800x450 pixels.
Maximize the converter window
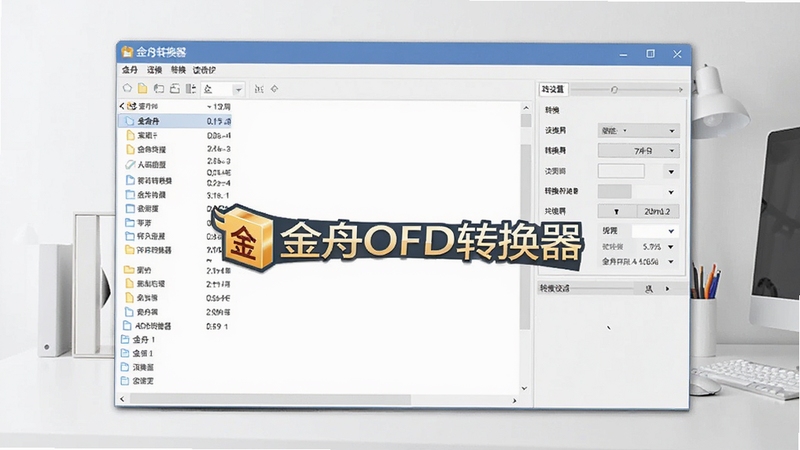click(651, 54)
